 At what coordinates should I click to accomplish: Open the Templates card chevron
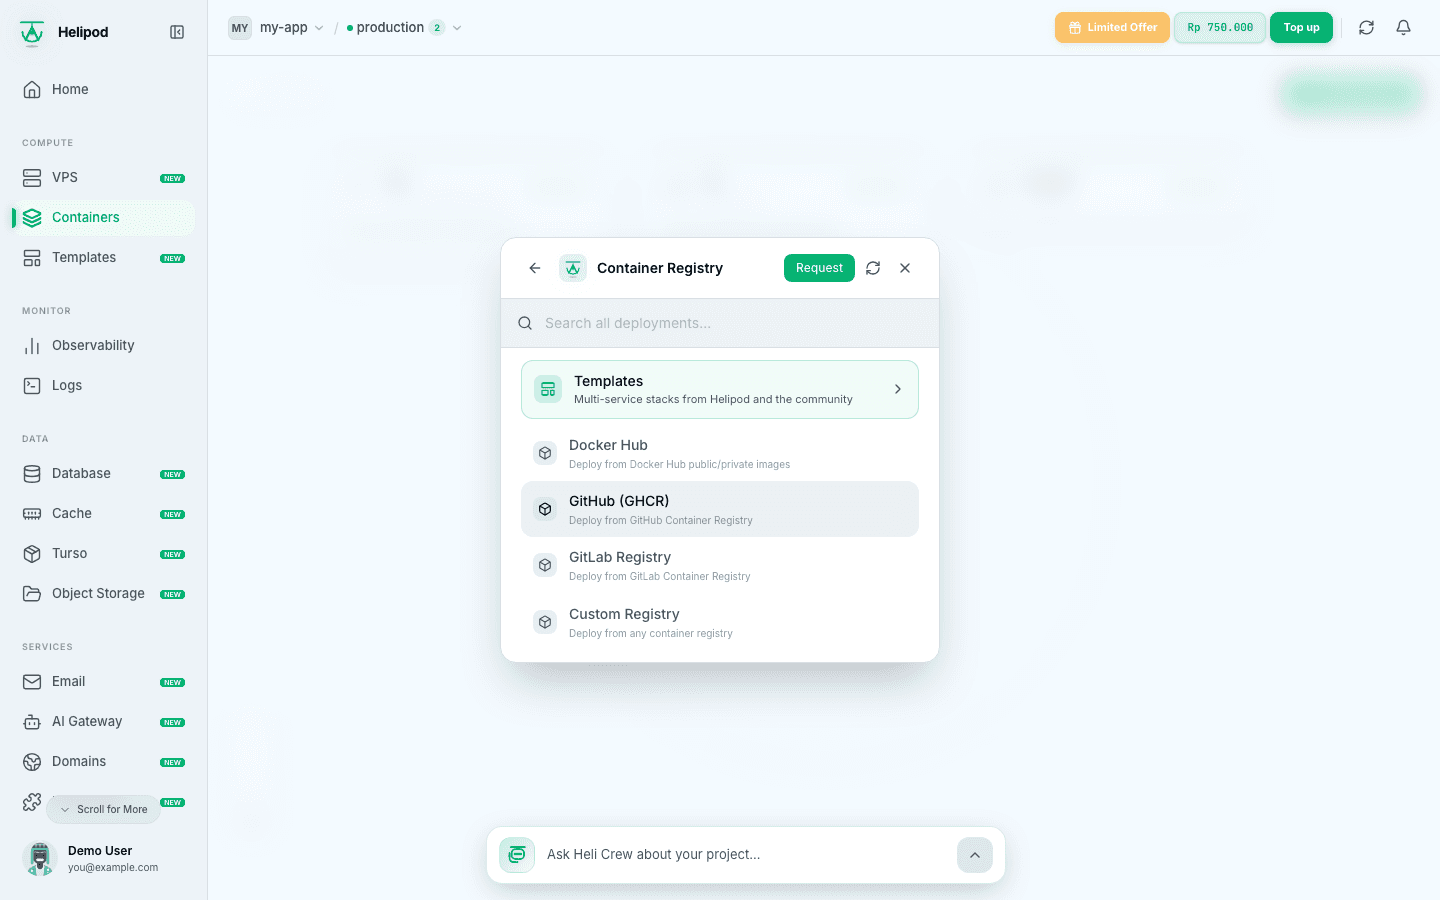point(898,389)
